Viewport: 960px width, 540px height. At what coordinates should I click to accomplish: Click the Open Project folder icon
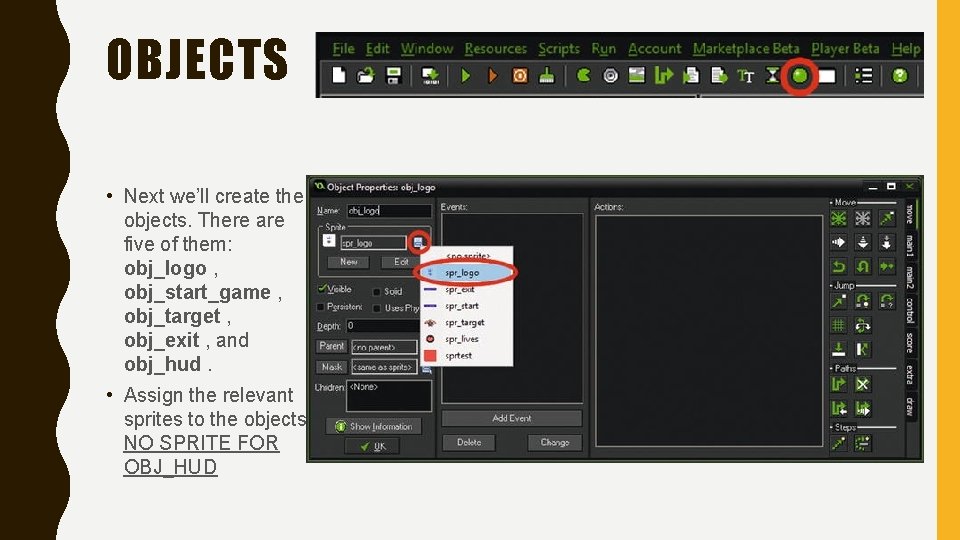pos(366,75)
